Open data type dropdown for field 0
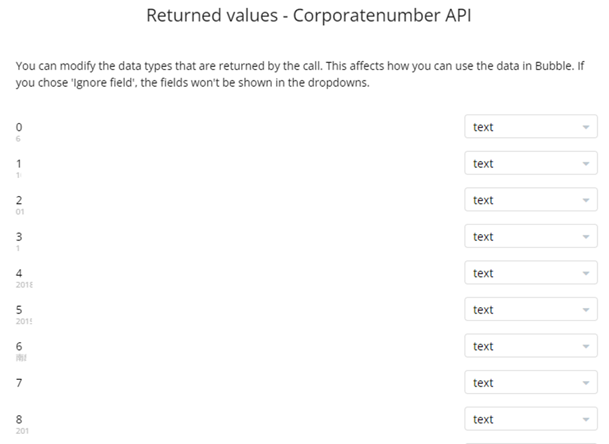 [530, 127]
